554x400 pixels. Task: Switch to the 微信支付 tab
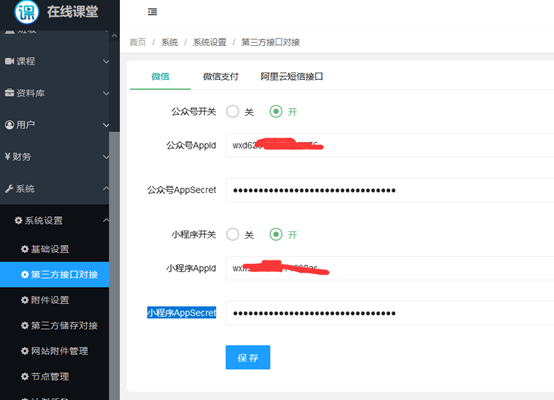(220, 76)
